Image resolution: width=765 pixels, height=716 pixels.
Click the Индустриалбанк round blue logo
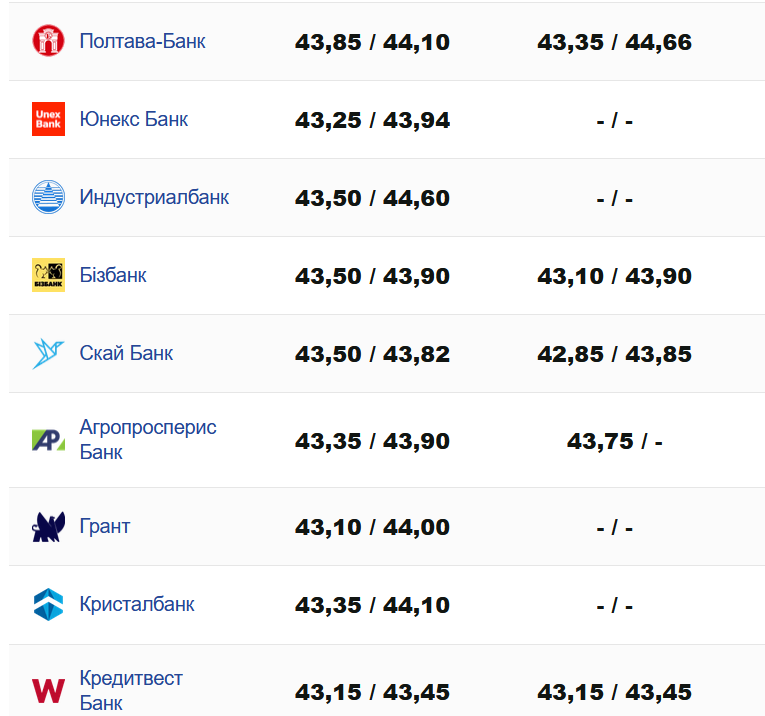point(48,198)
